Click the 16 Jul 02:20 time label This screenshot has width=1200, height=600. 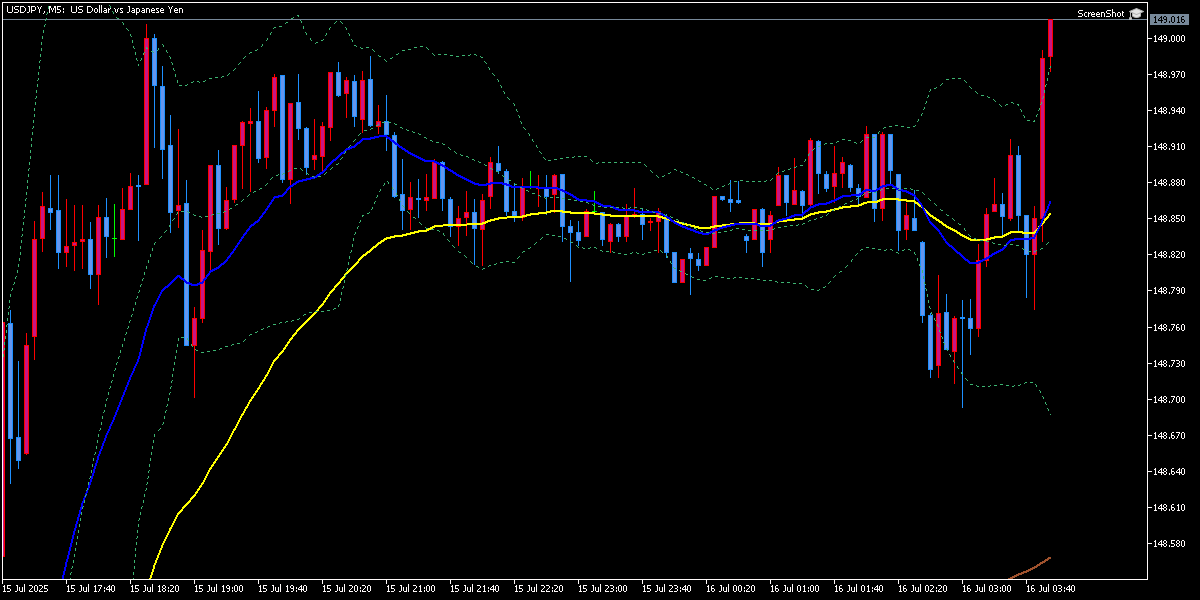click(923, 589)
